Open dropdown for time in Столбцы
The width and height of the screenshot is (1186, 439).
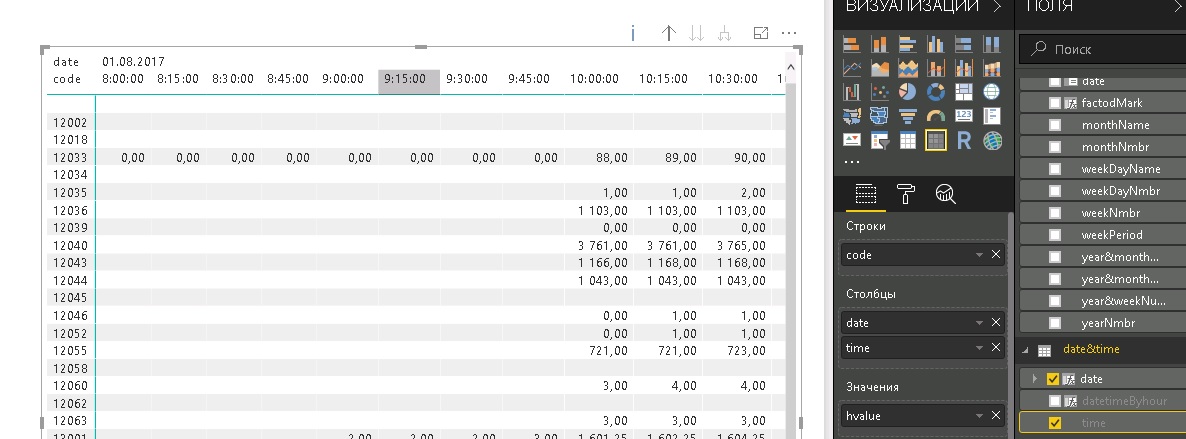tap(980, 347)
